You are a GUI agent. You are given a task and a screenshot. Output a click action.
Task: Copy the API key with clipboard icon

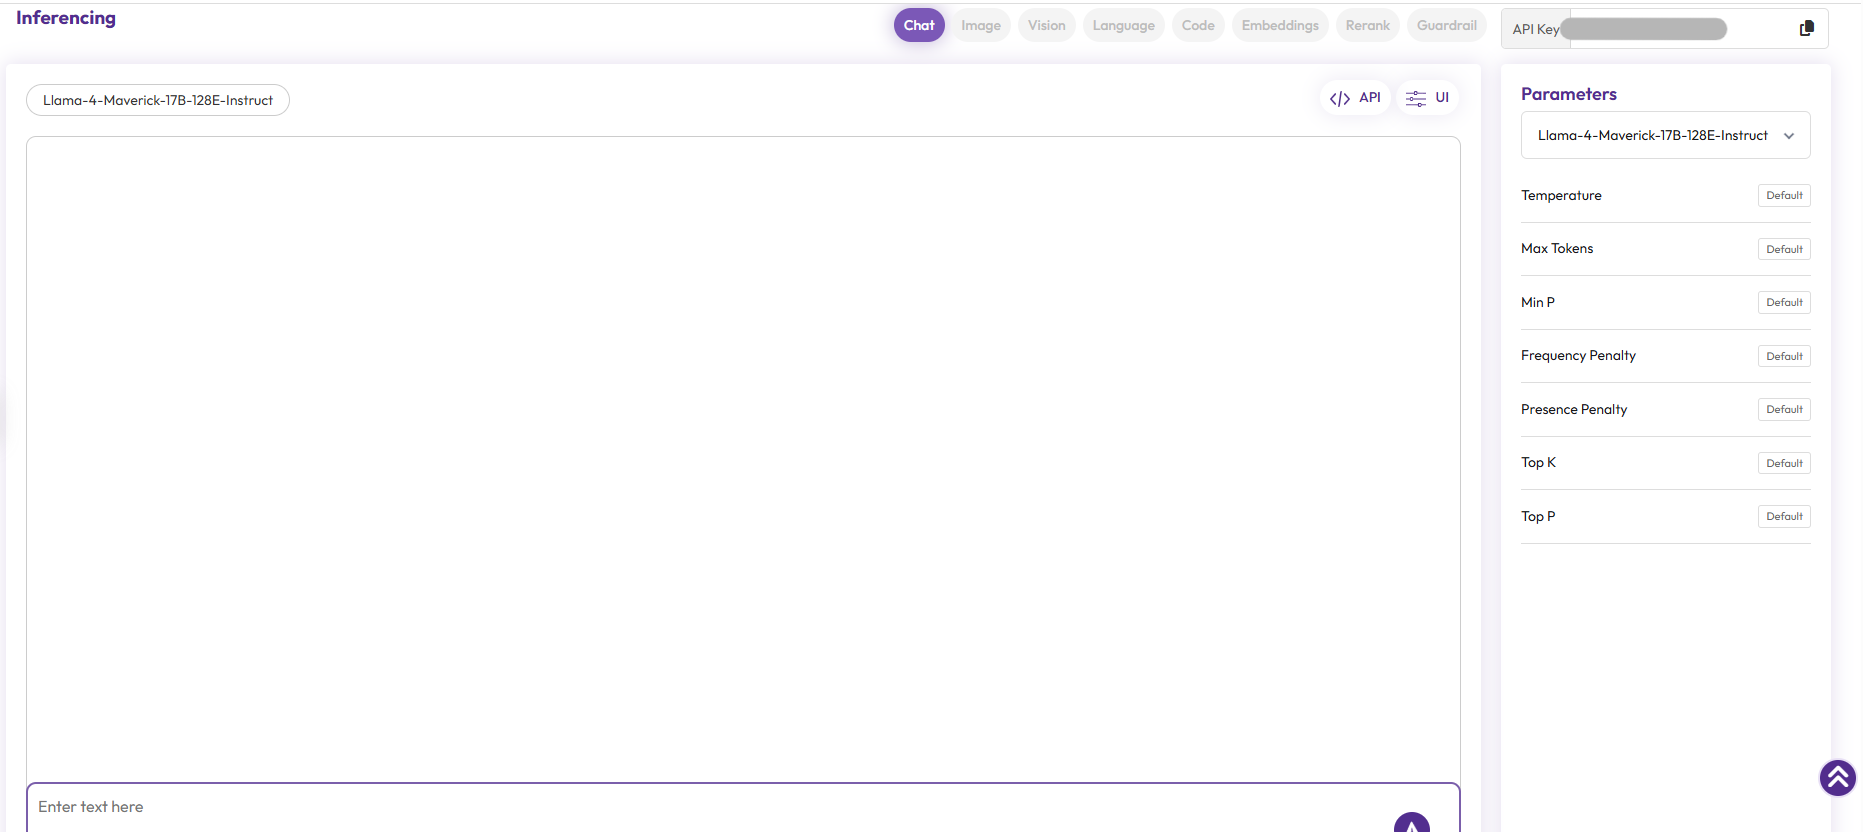tap(1806, 29)
